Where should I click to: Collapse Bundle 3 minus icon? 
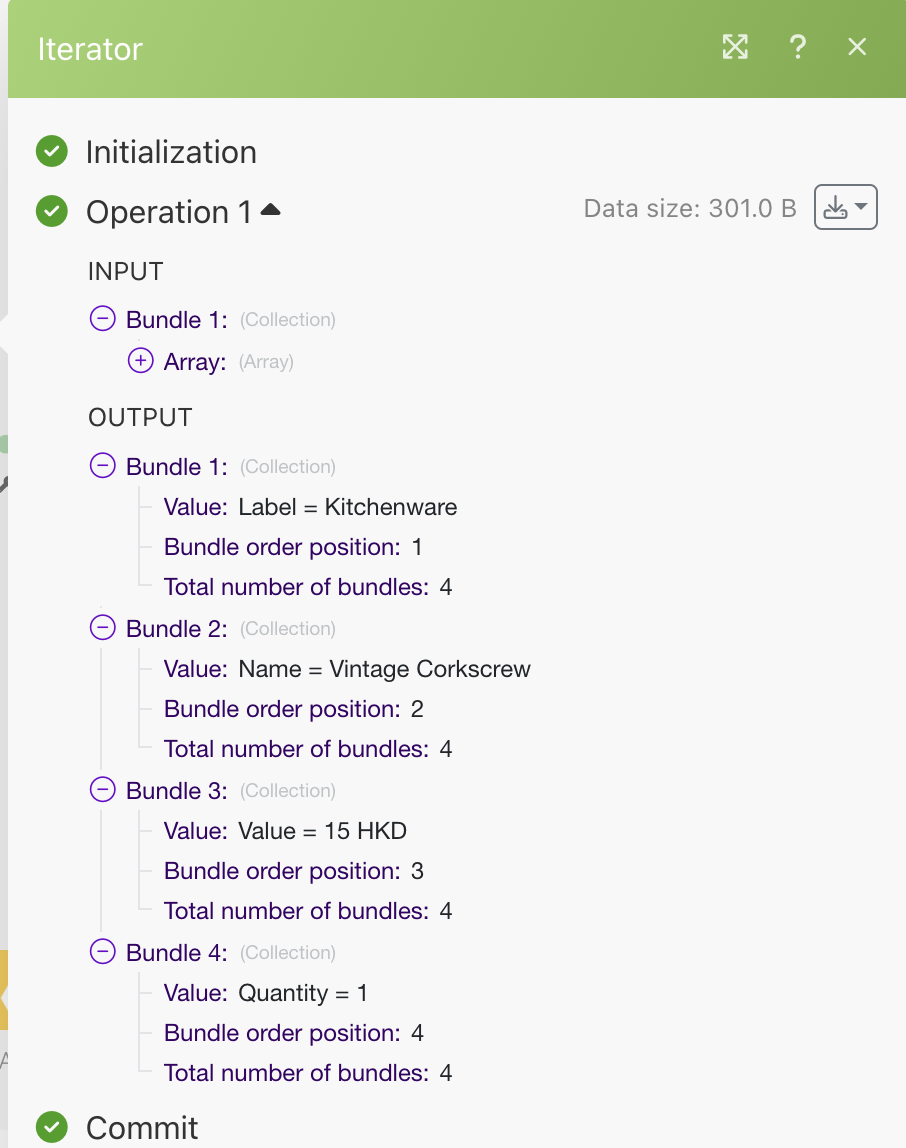[102, 790]
